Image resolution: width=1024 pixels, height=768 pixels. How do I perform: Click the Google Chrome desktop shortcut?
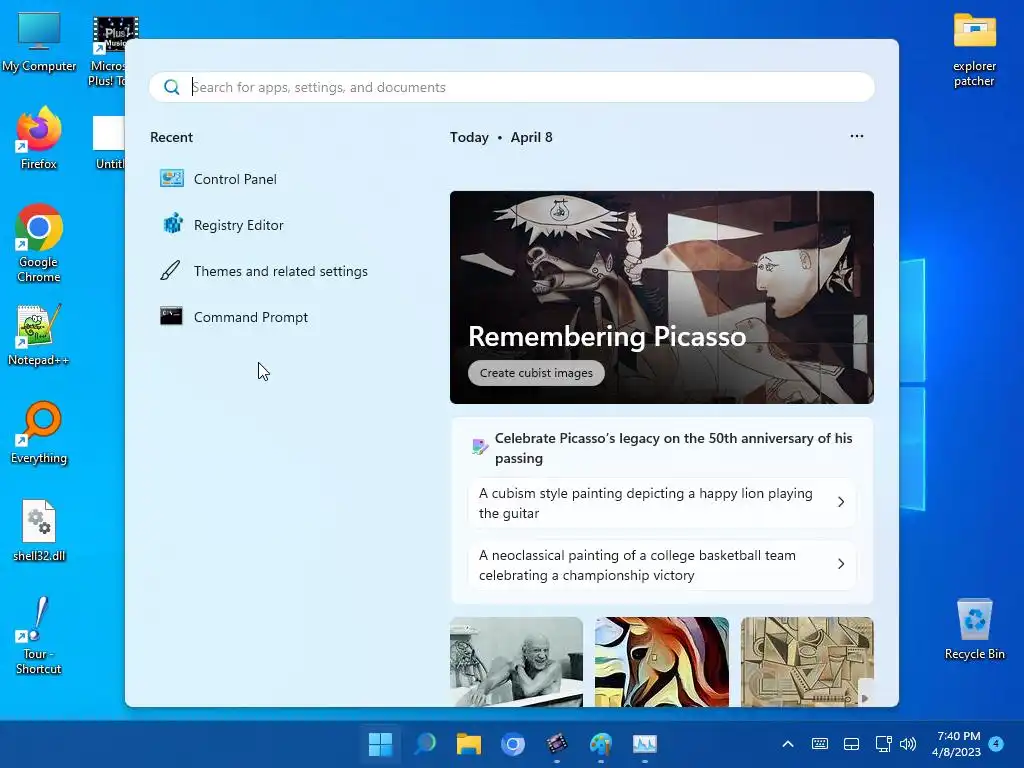click(x=39, y=243)
